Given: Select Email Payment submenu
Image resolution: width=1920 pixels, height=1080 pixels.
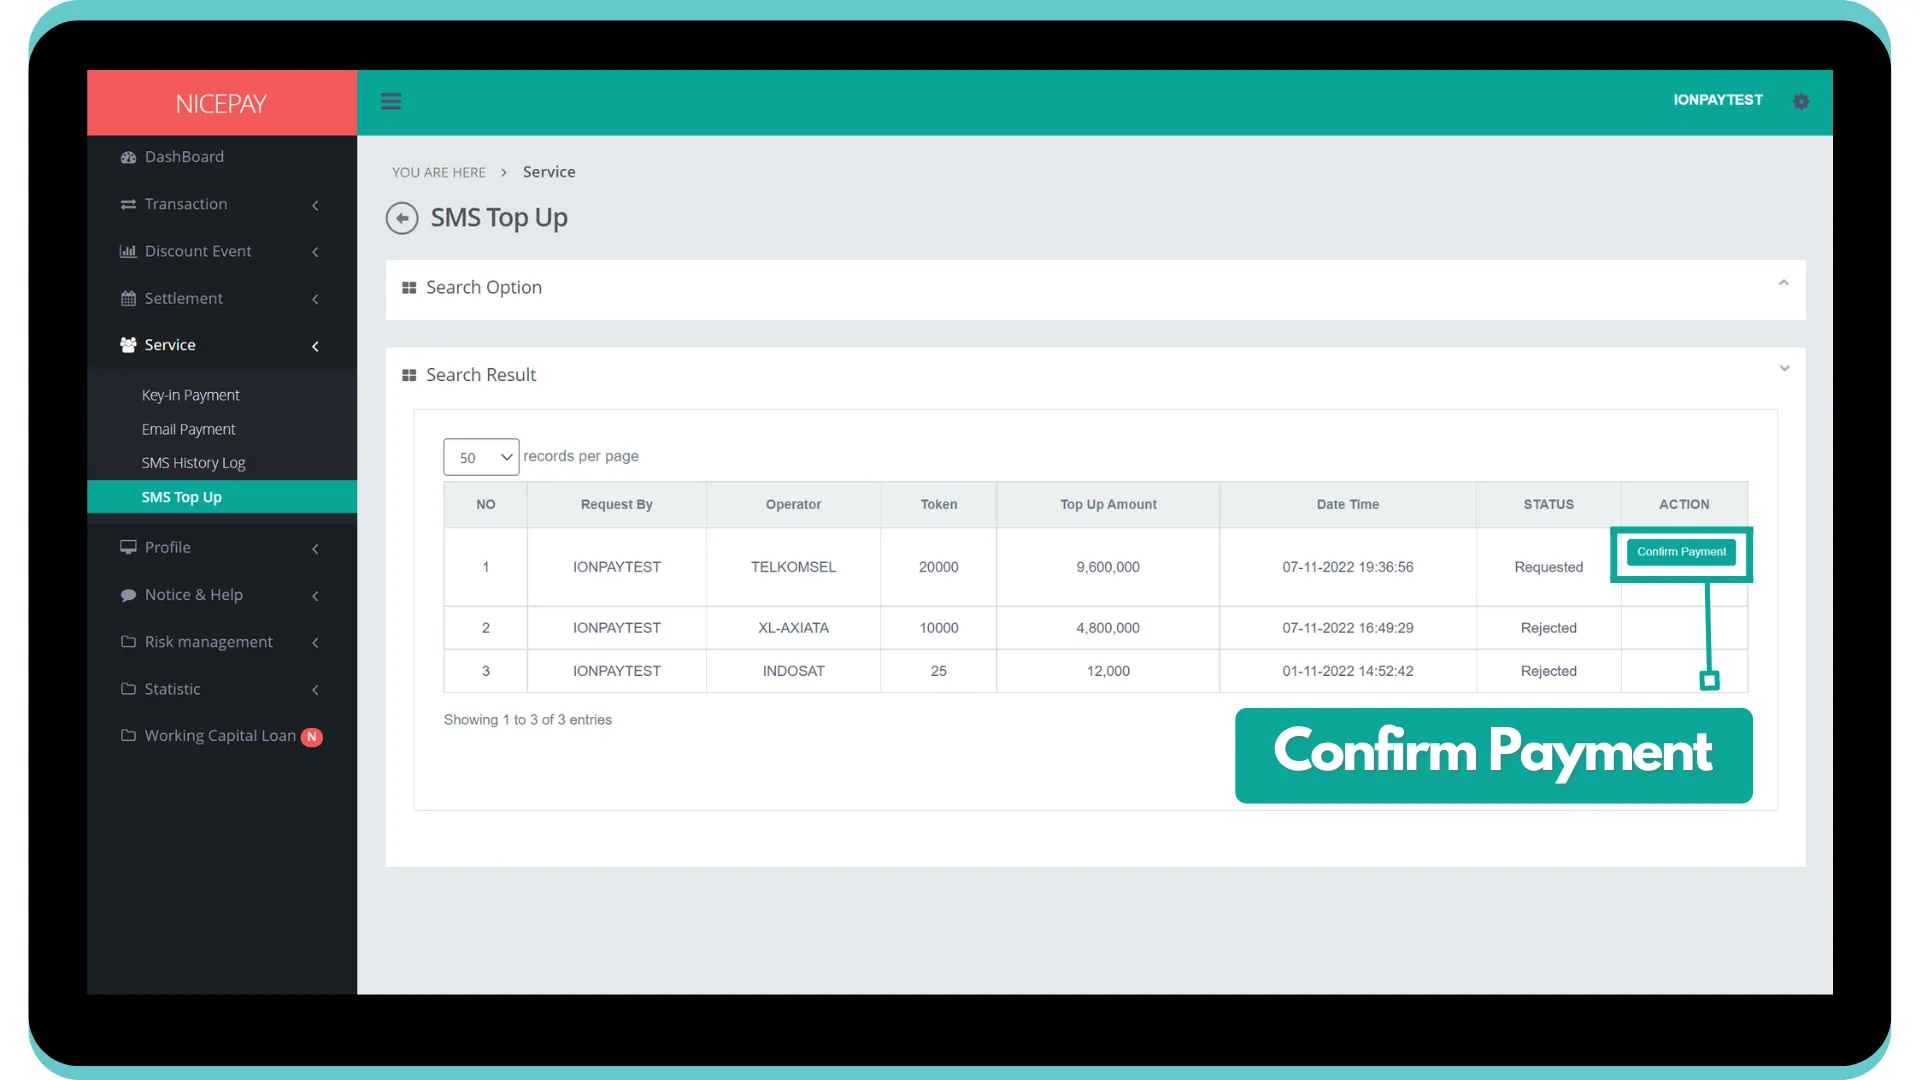Looking at the screenshot, I should tap(188, 429).
